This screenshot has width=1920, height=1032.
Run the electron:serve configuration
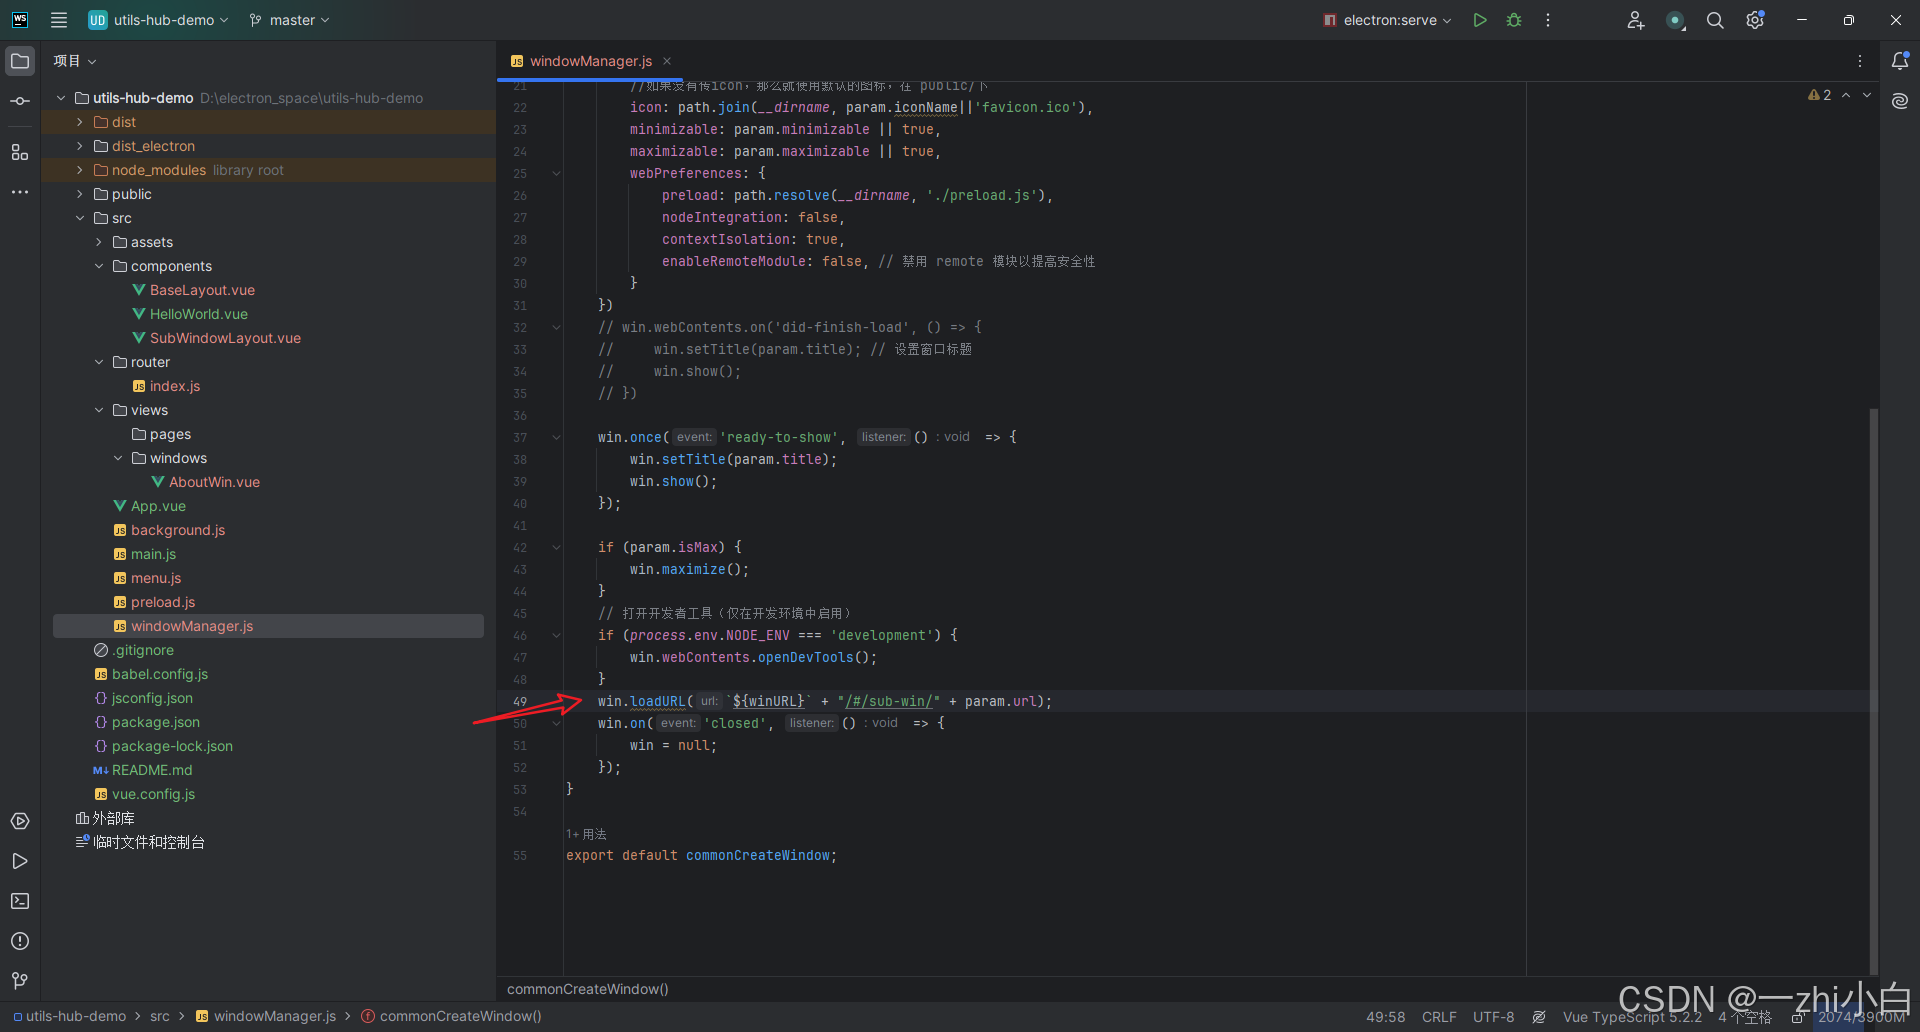coord(1480,20)
